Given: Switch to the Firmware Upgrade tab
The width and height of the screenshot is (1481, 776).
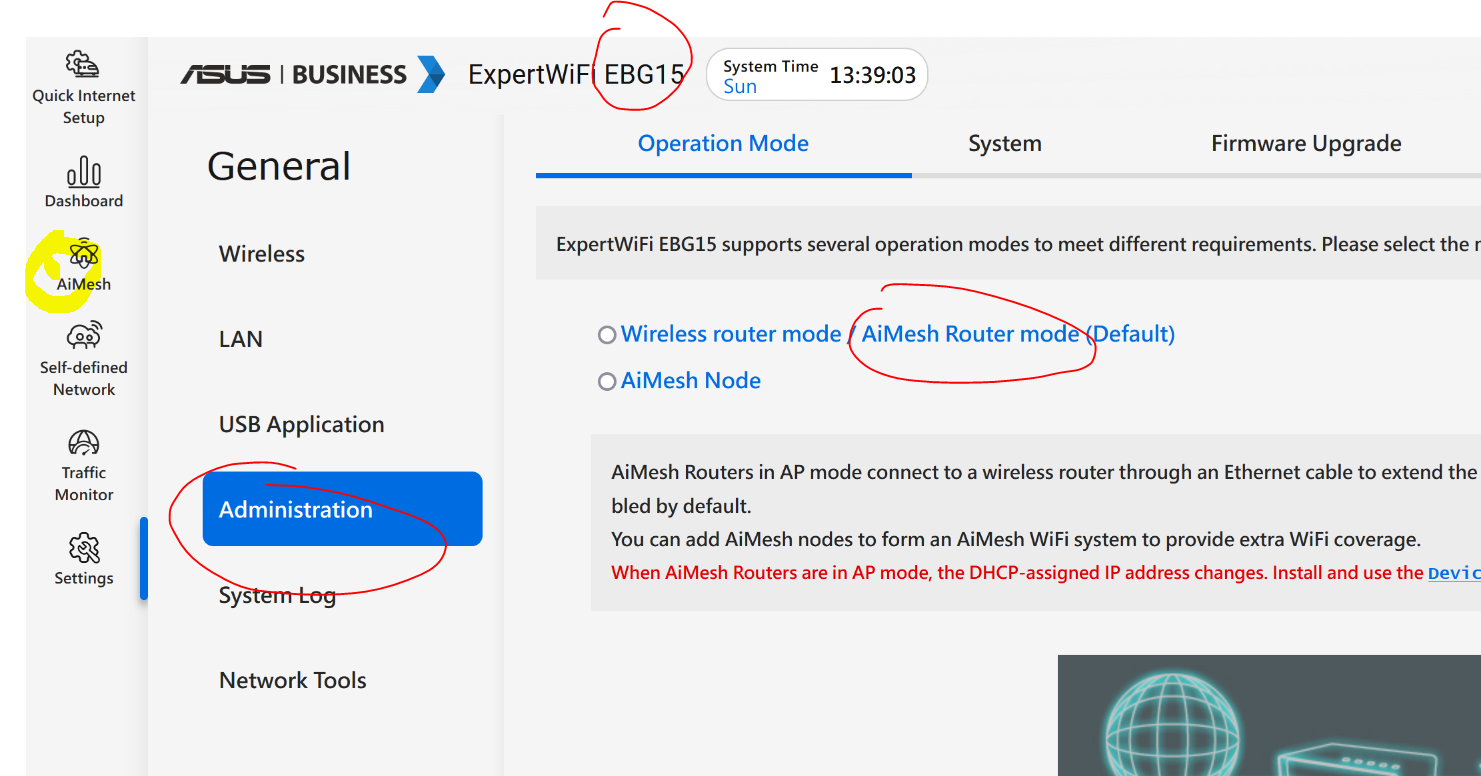Looking at the screenshot, I should click(x=1306, y=144).
